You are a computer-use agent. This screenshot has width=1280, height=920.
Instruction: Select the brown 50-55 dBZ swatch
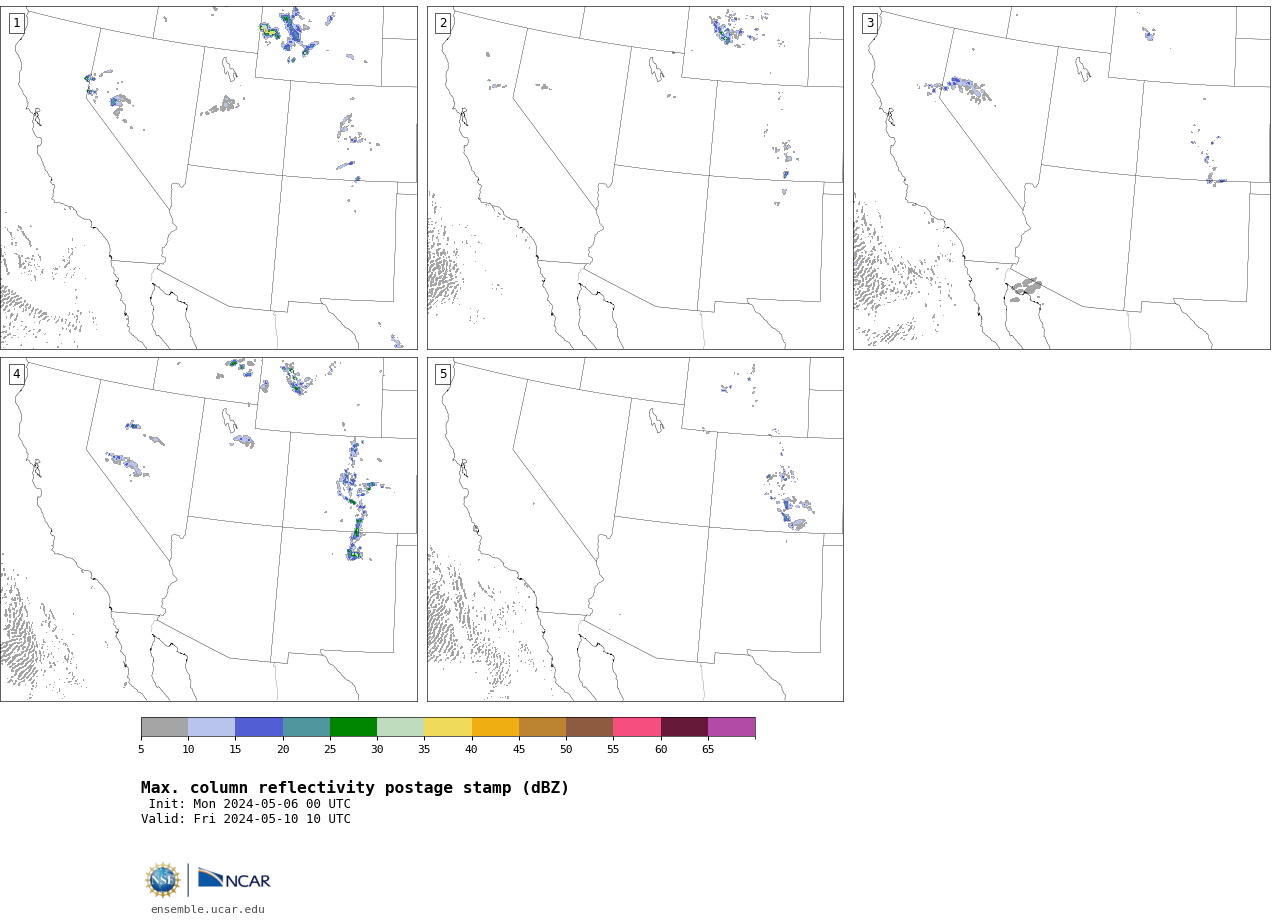[590, 727]
